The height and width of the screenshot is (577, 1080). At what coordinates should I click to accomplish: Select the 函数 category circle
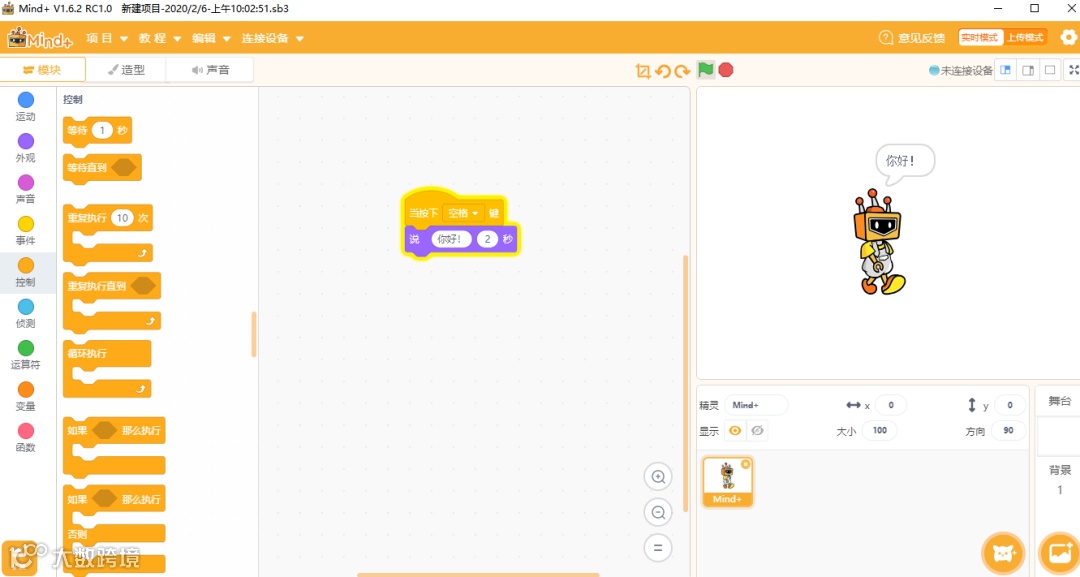pos(25,430)
